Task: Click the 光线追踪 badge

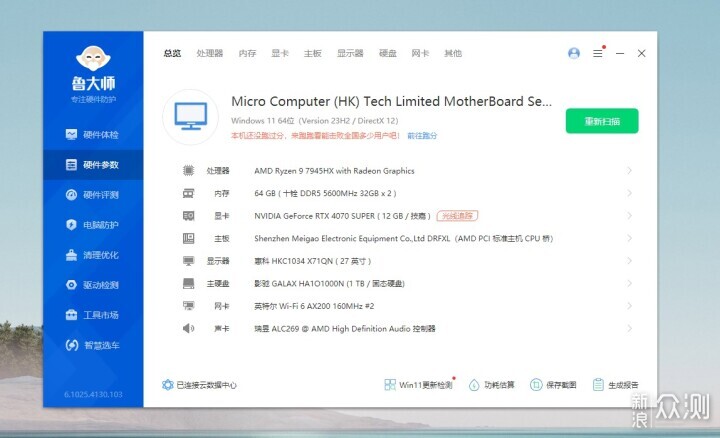Action: point(457,216)
